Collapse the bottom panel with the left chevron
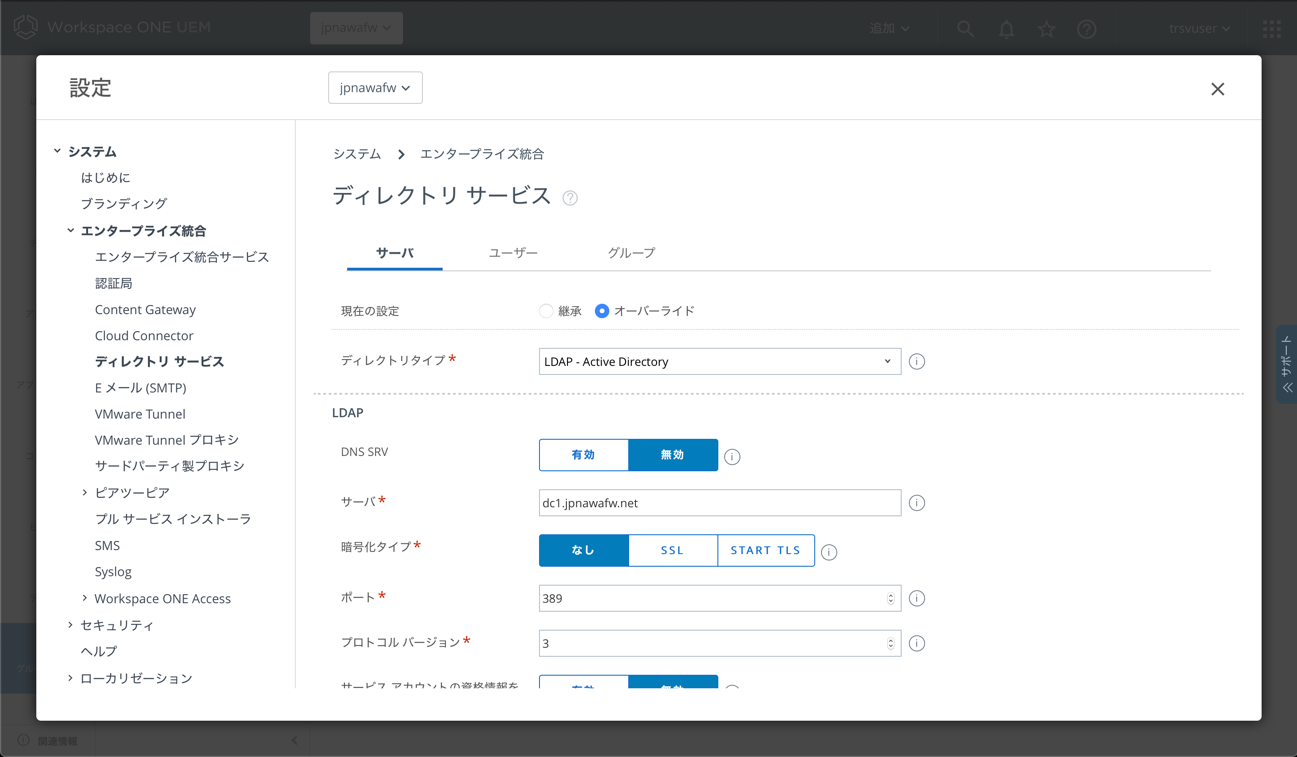The width and height of the screenshot is (1297, 757). coord(294,740)
